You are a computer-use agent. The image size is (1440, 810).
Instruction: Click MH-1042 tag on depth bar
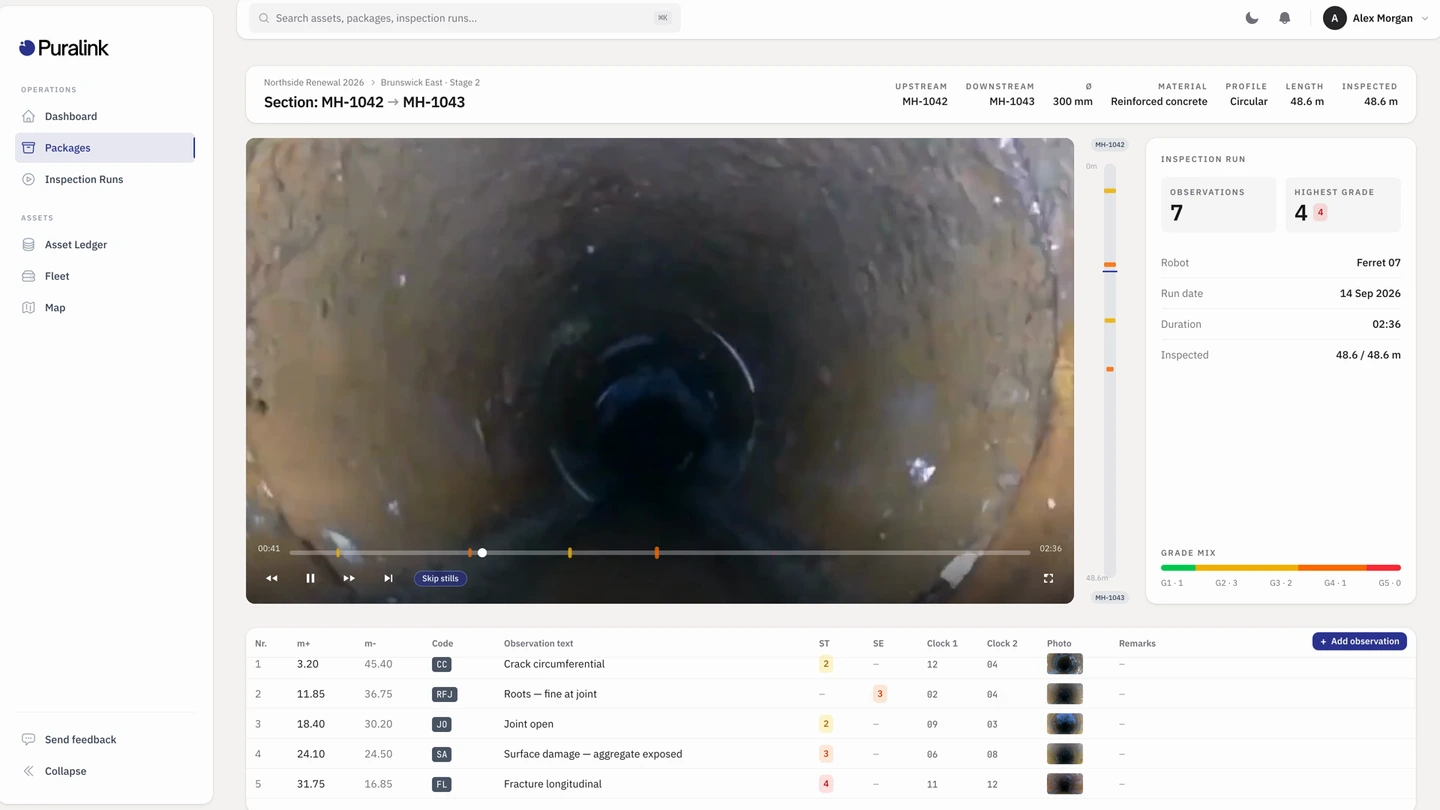pyautogui.click(x=1109, y=145)
